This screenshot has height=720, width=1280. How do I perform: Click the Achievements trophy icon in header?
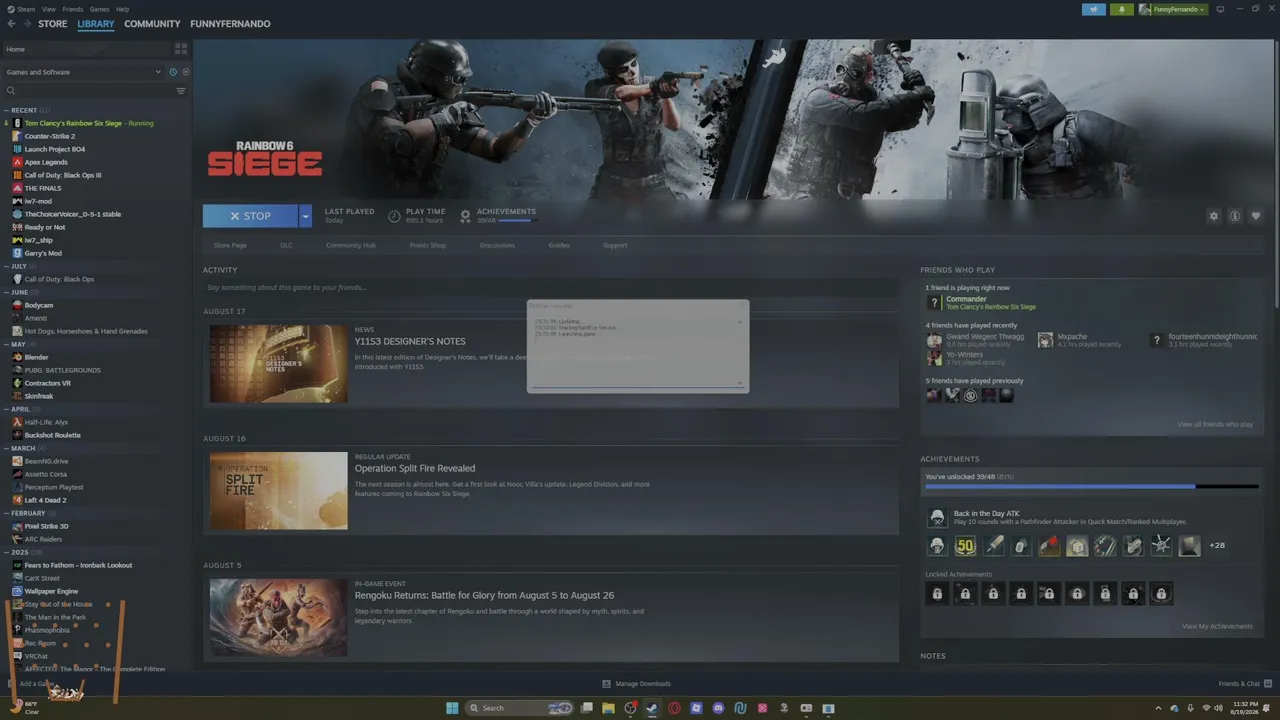pos(465,216)
